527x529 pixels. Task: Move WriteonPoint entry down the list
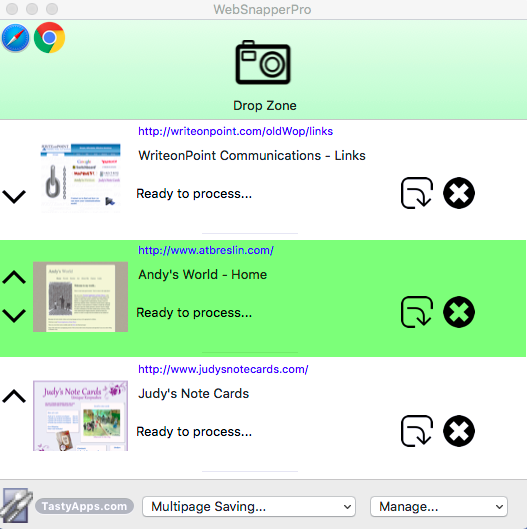[14, 197]
